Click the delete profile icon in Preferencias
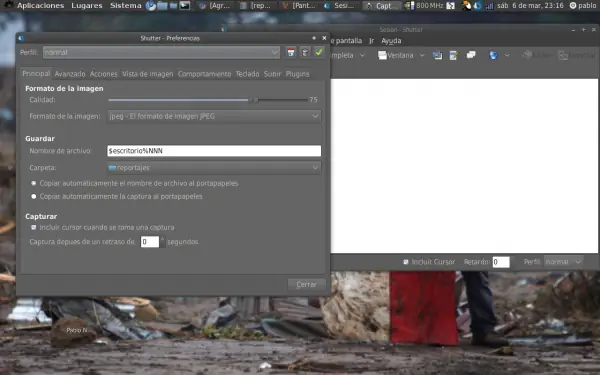 click(305, 52)
